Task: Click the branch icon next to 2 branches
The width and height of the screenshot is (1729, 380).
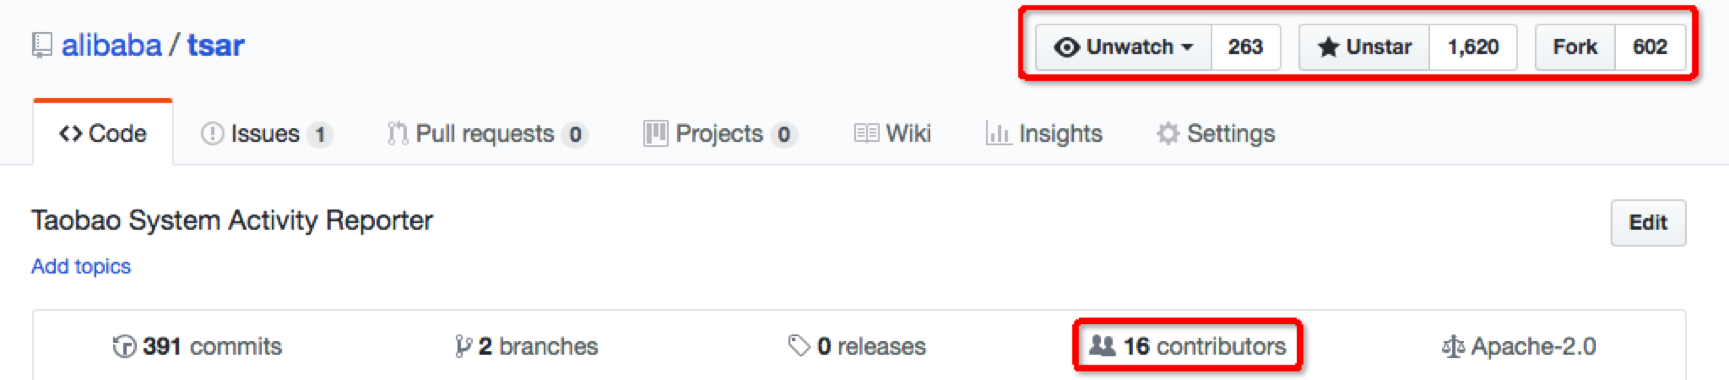Action: [462, 346]
